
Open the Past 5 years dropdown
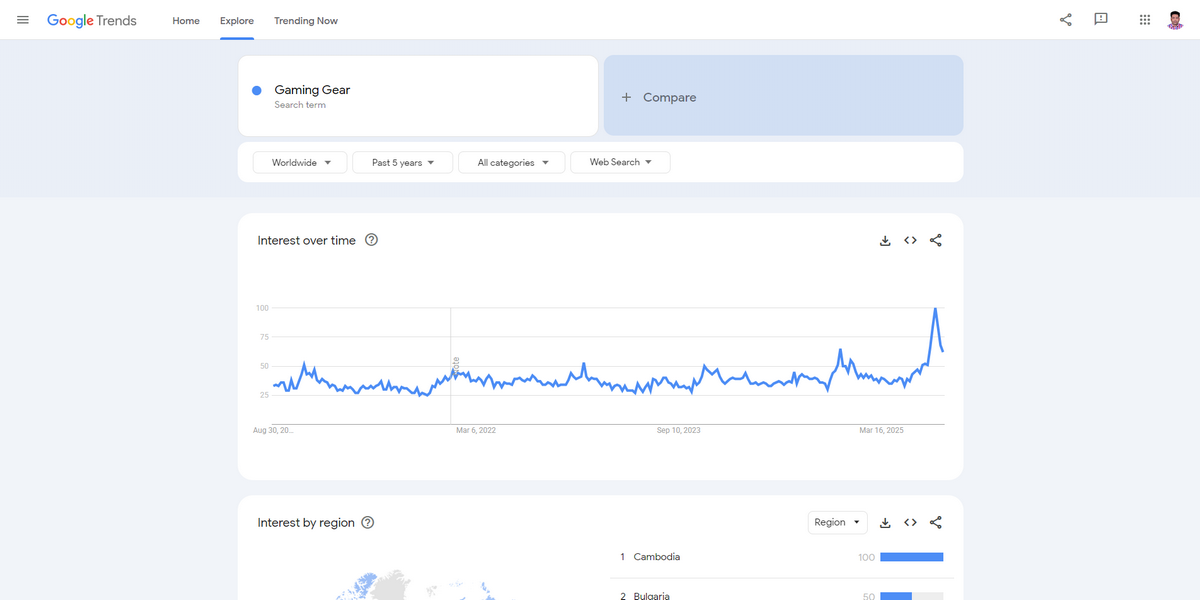[403, 162]
